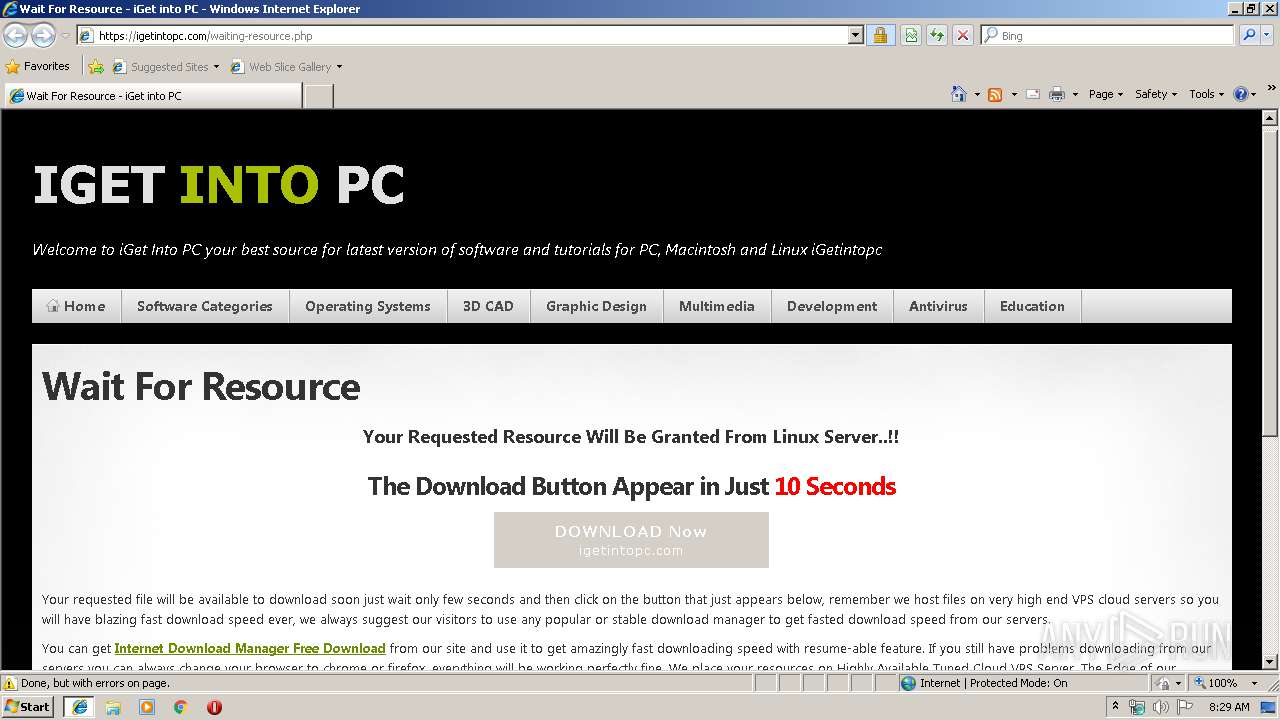
Task: Toggle Compatibility View icon in address bar
Action: [911, 35]
